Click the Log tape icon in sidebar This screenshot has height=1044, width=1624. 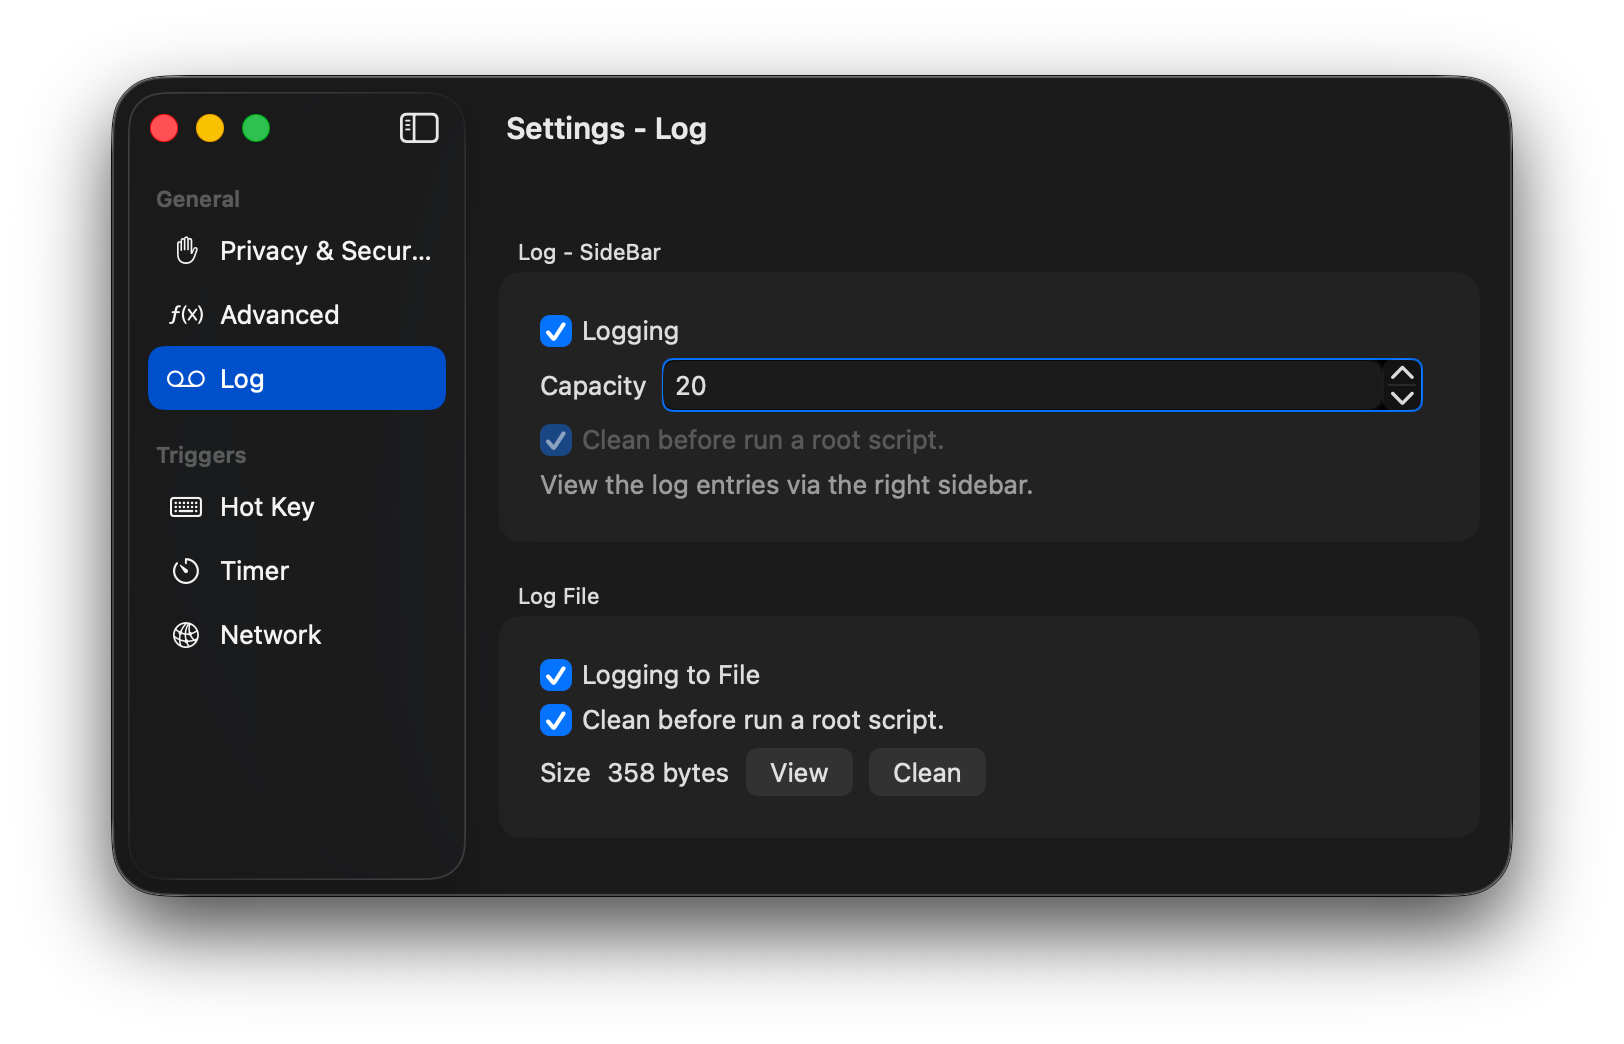pyautogui.click(x=186, y=379)
